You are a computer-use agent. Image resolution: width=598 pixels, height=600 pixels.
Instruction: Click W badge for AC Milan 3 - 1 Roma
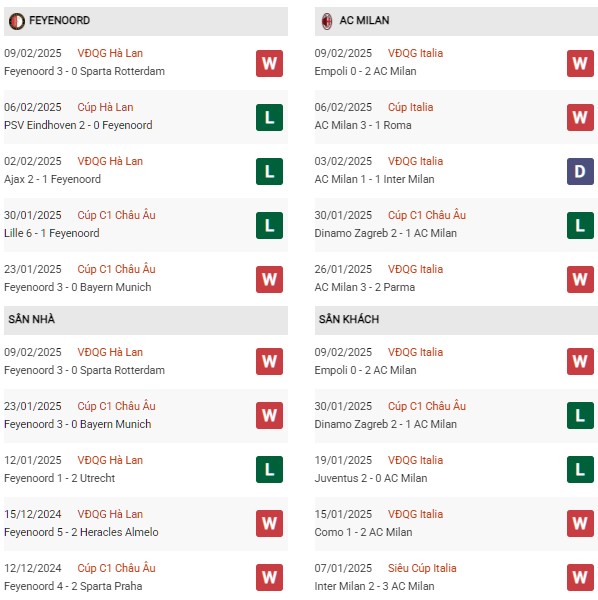point(580,117)
